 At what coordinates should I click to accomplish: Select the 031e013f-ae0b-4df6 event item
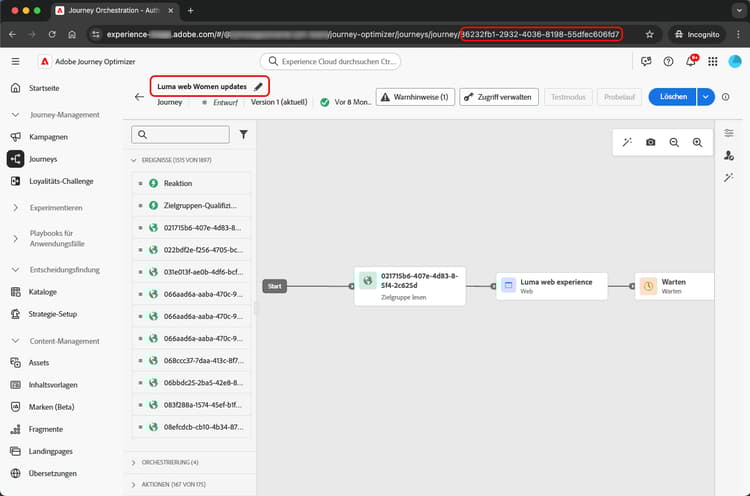191,272
